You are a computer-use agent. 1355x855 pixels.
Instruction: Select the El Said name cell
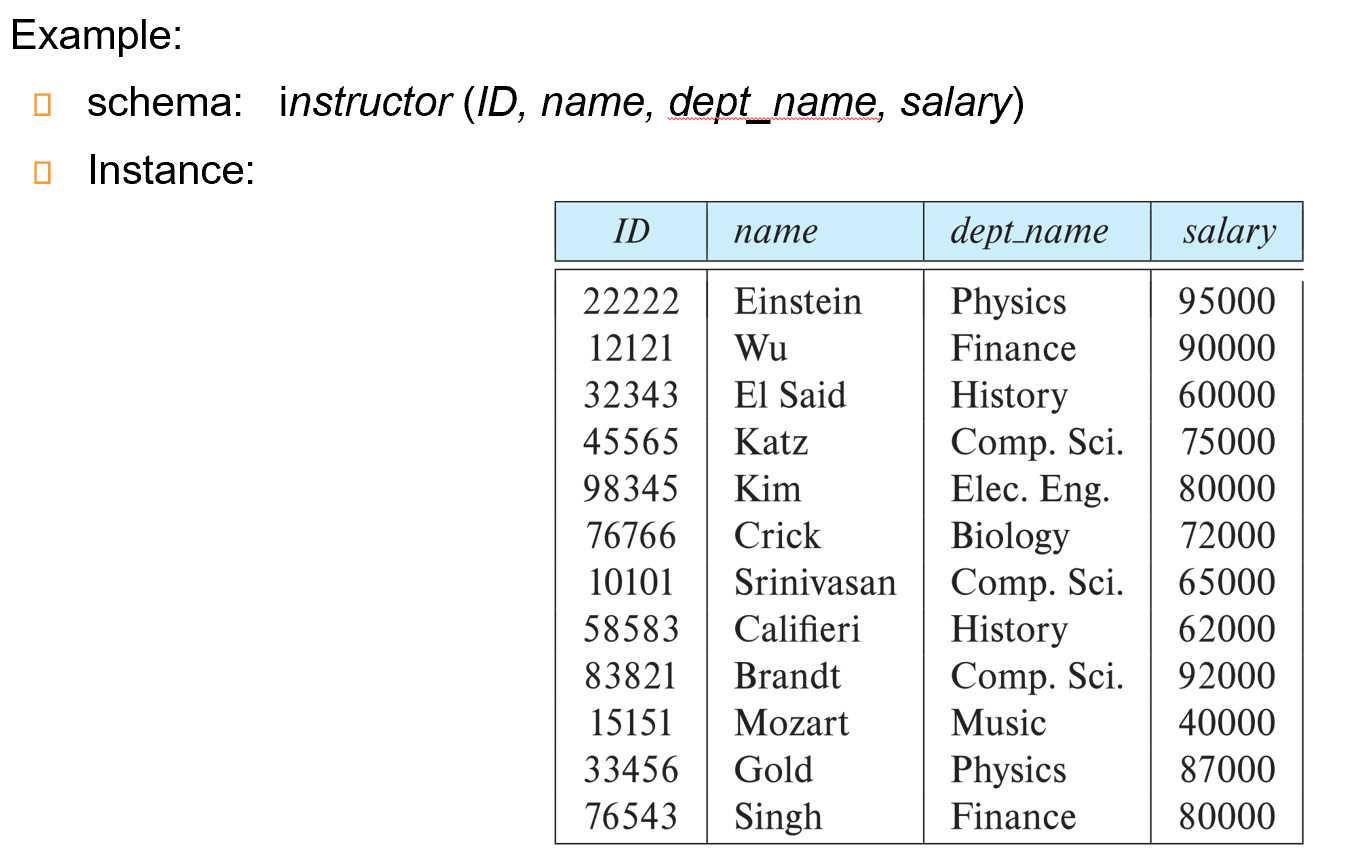pyautogui.click(x=789, y=395)
